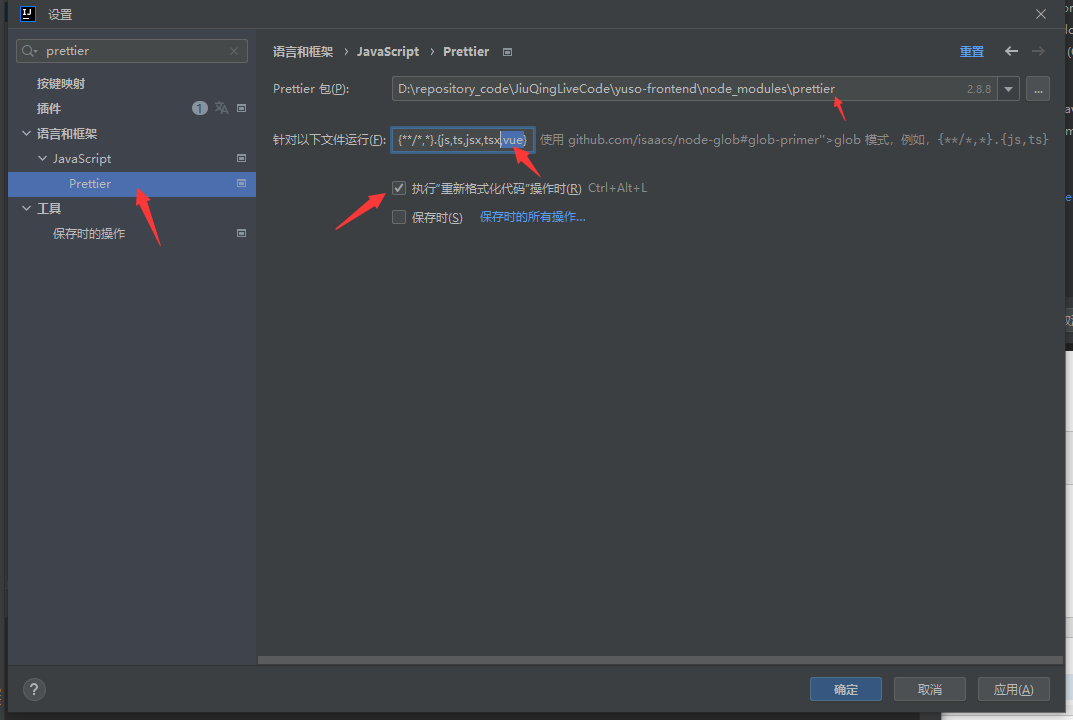Toggle 执行"重新格式化代码"操作时 checkbox

[399, 188]
